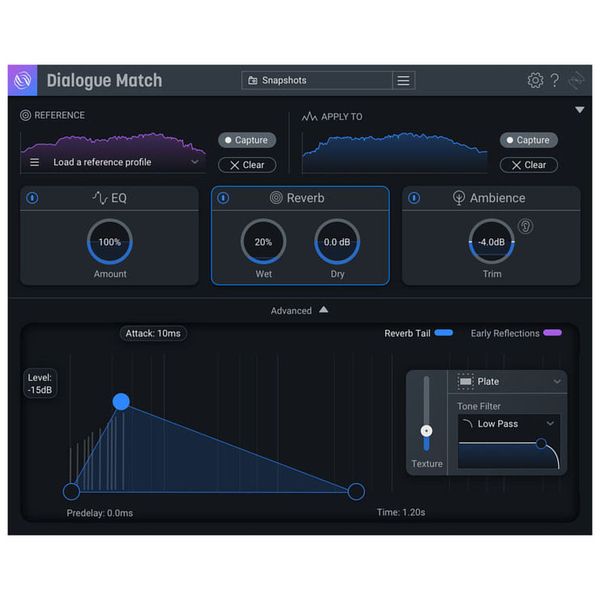Screen dimensions: 600x600
Task: Toggle the Early Reflections purple indicator
Action: click(x=553, y=333)
